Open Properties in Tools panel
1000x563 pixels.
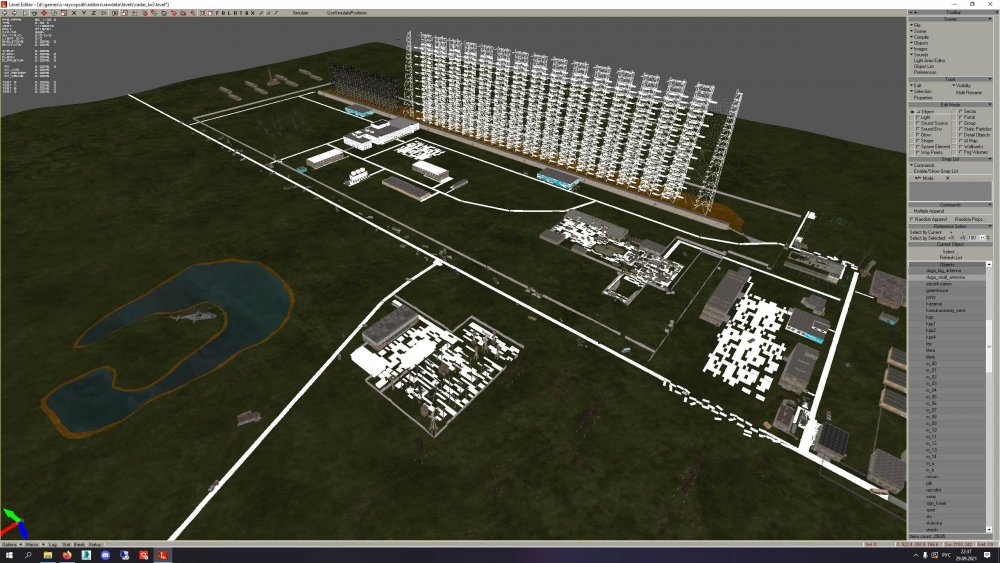click(x=923, y=98)
